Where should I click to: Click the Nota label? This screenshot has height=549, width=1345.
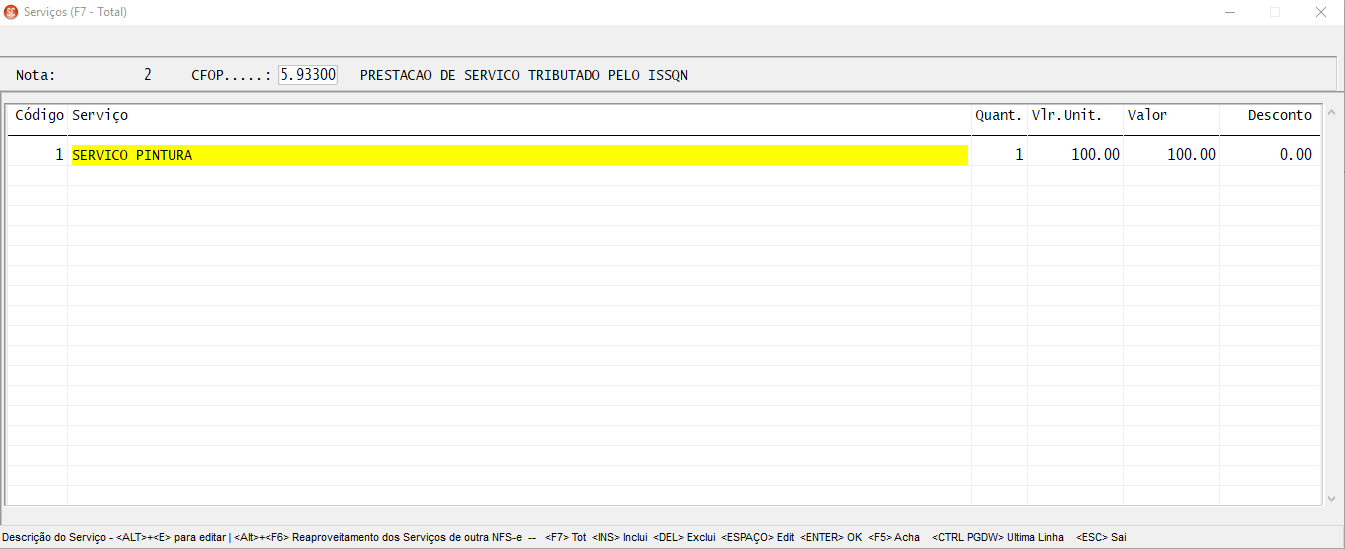click(36, 75)
